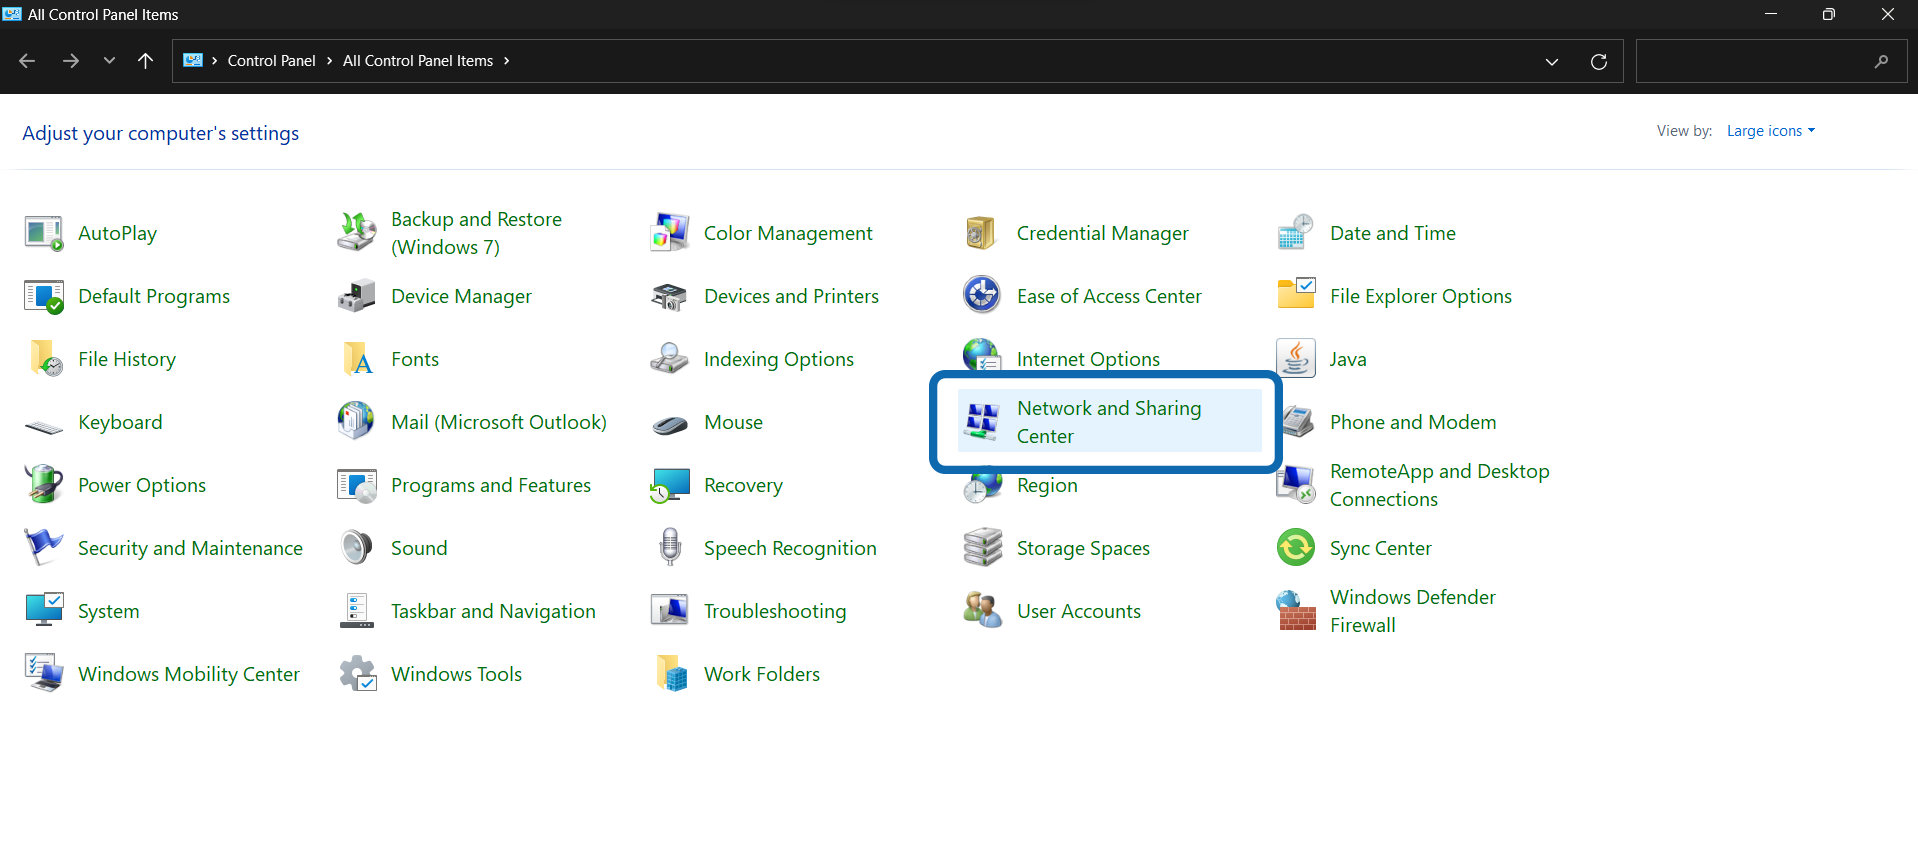Open the Java control panel icon
The width and height of the screenshot is (1918, 843).
[1296, 359]
